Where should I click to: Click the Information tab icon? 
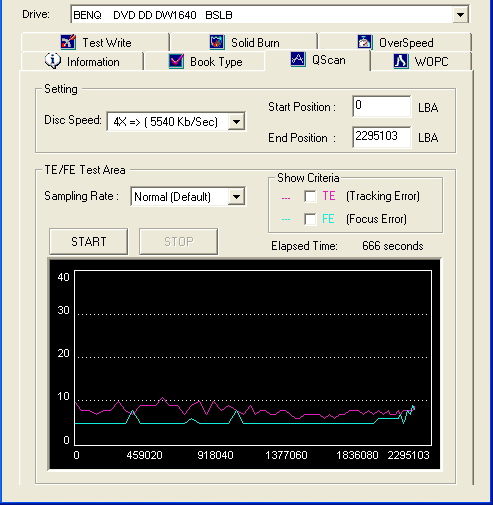pyautogui.click(x=53, y=61)
